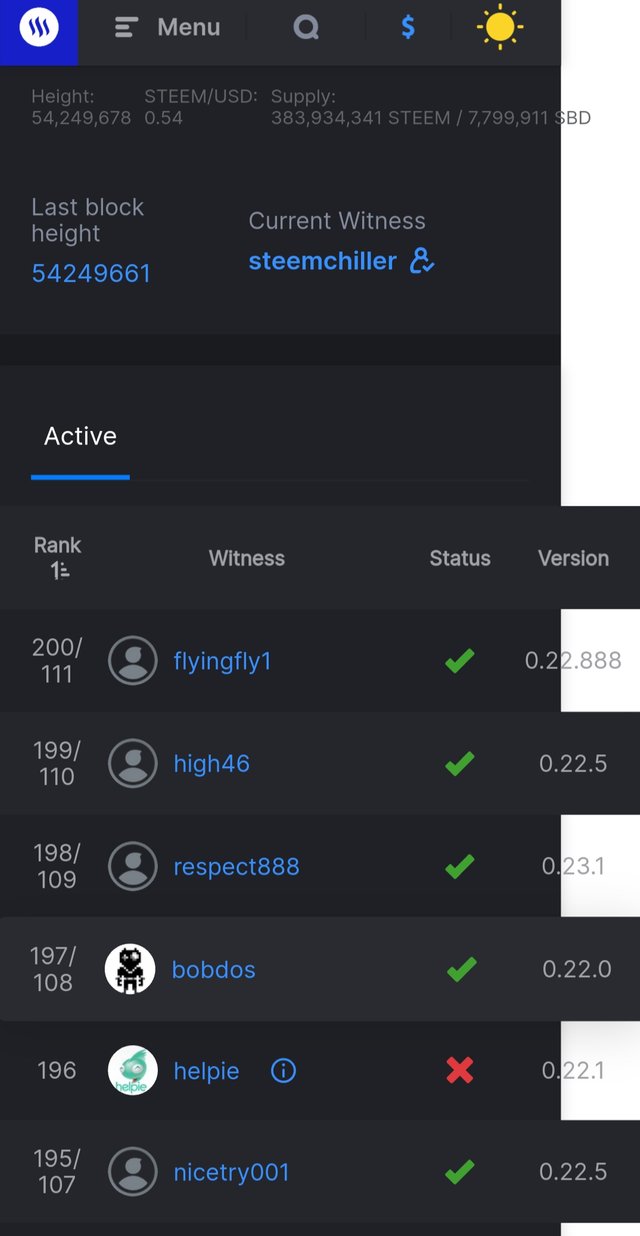
Task: Click the Steem logo icon
Action: (x=39, y=28)
